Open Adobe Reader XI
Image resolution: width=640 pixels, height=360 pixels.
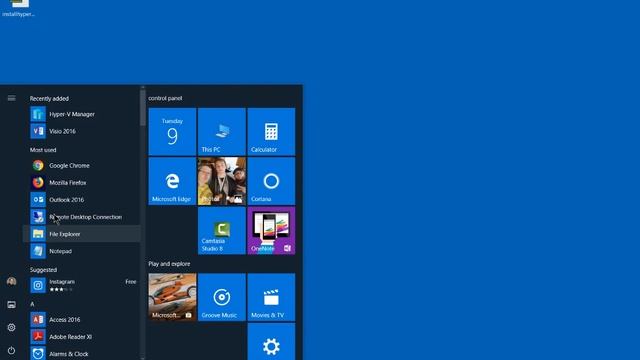coord(82,337)
